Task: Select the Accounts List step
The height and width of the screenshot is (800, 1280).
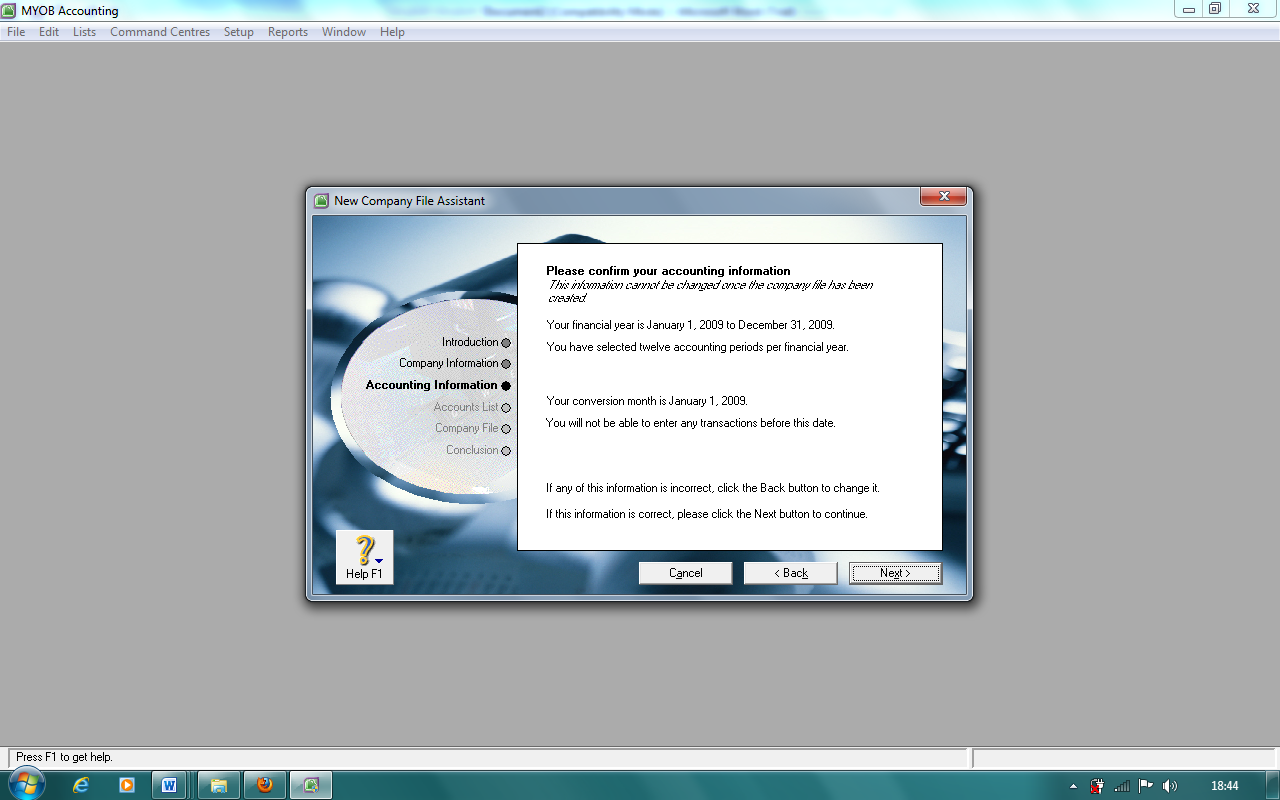Action: coord(466,407)
